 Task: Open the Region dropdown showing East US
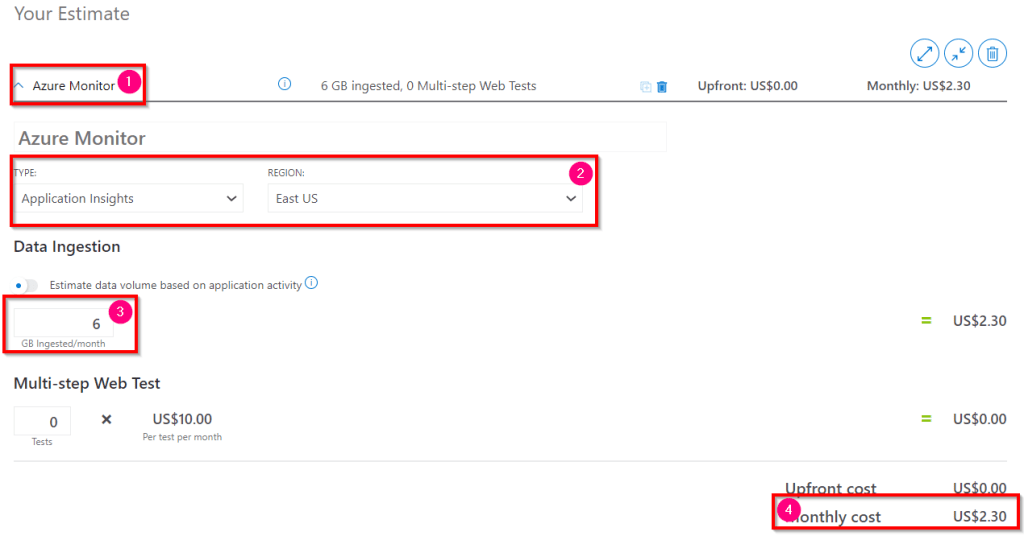426,198
